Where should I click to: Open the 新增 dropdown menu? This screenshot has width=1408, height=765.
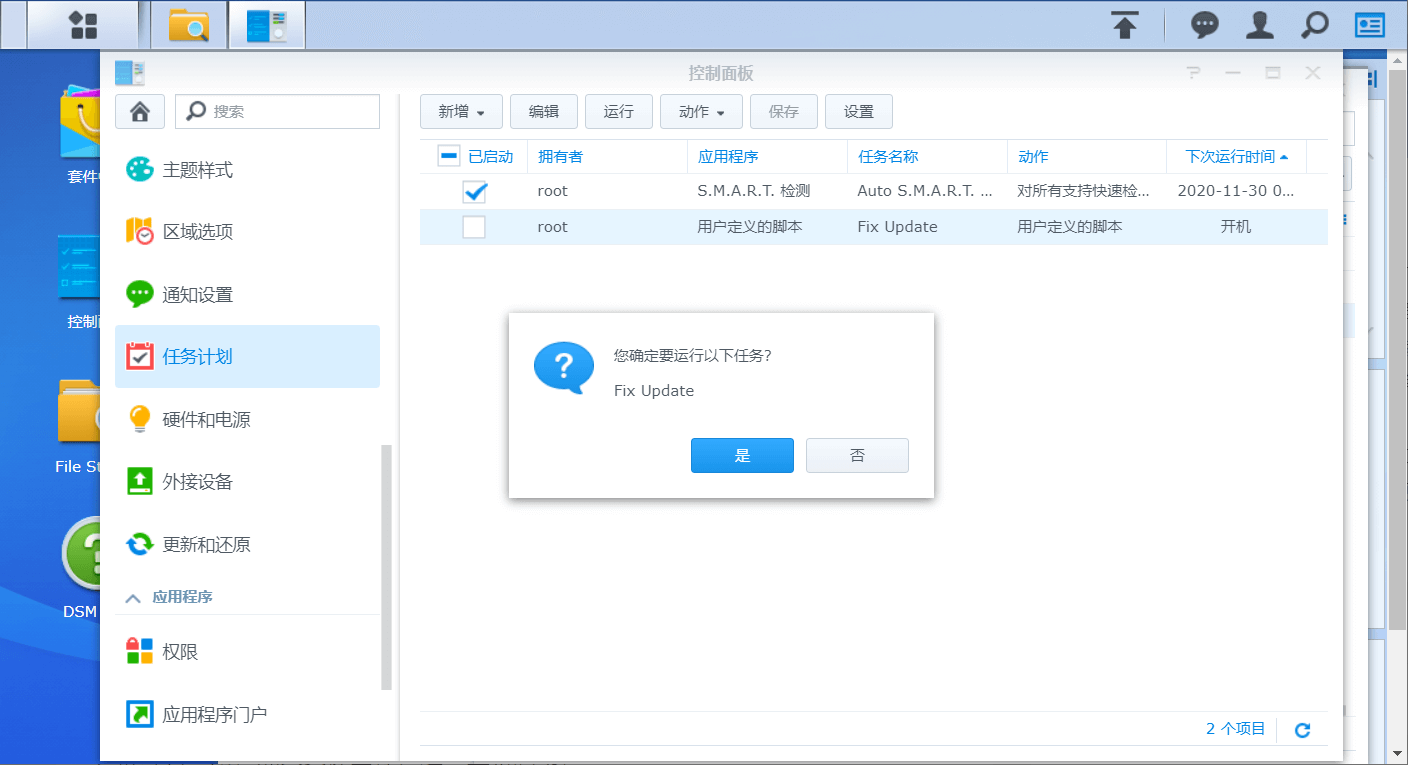tap(461, 111)
